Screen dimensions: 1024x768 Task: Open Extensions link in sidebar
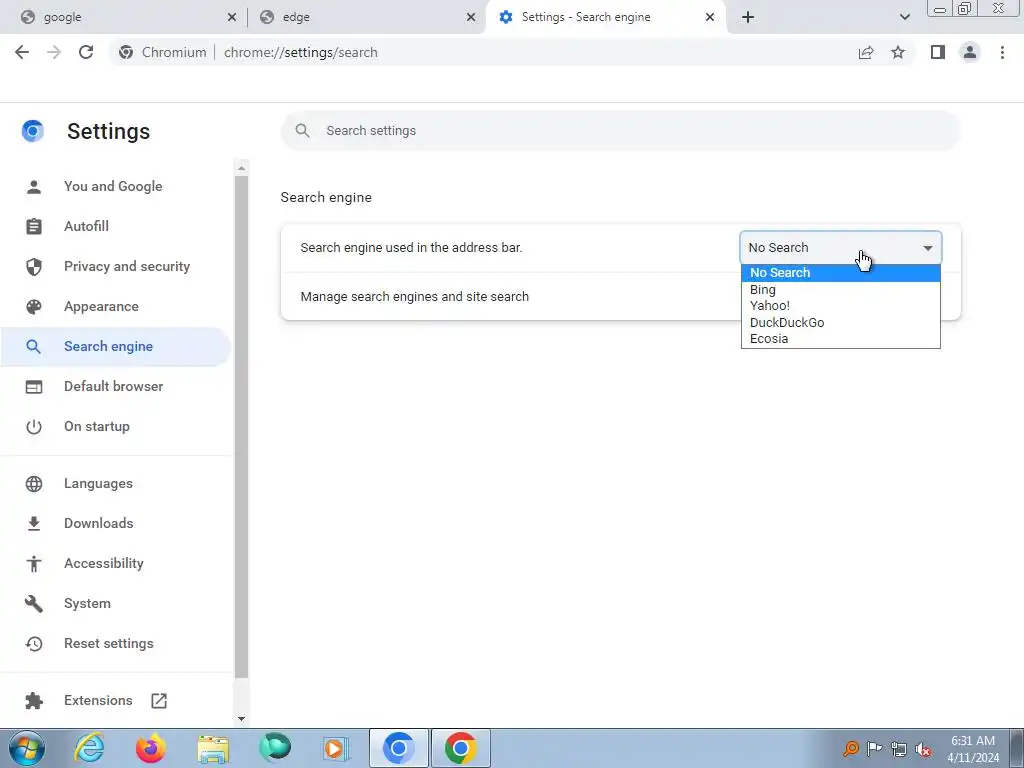coord(116,700)
